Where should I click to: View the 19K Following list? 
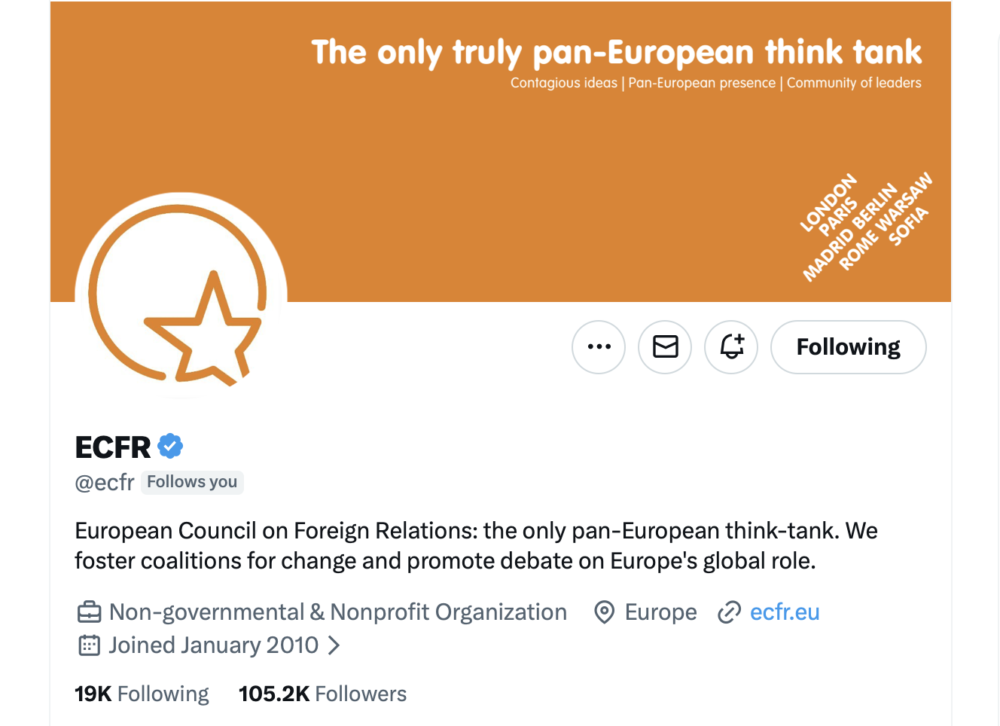142,694
